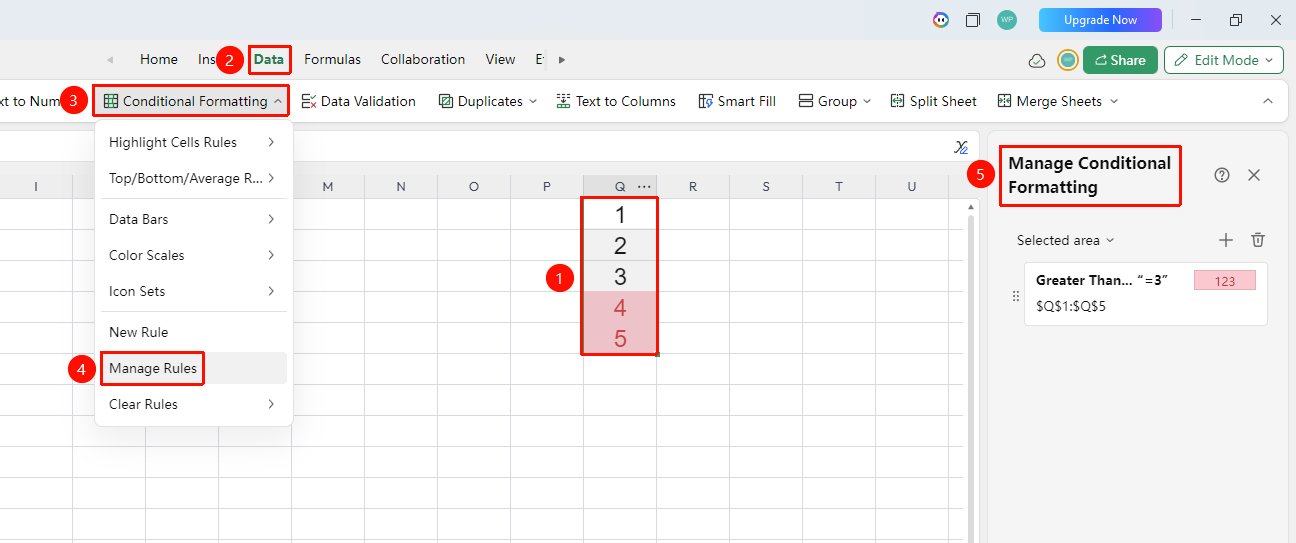Image resolution: width=1296 pixels, height=543 pixels.
Task: Click Split Sheet
Action: coord(933,101)
